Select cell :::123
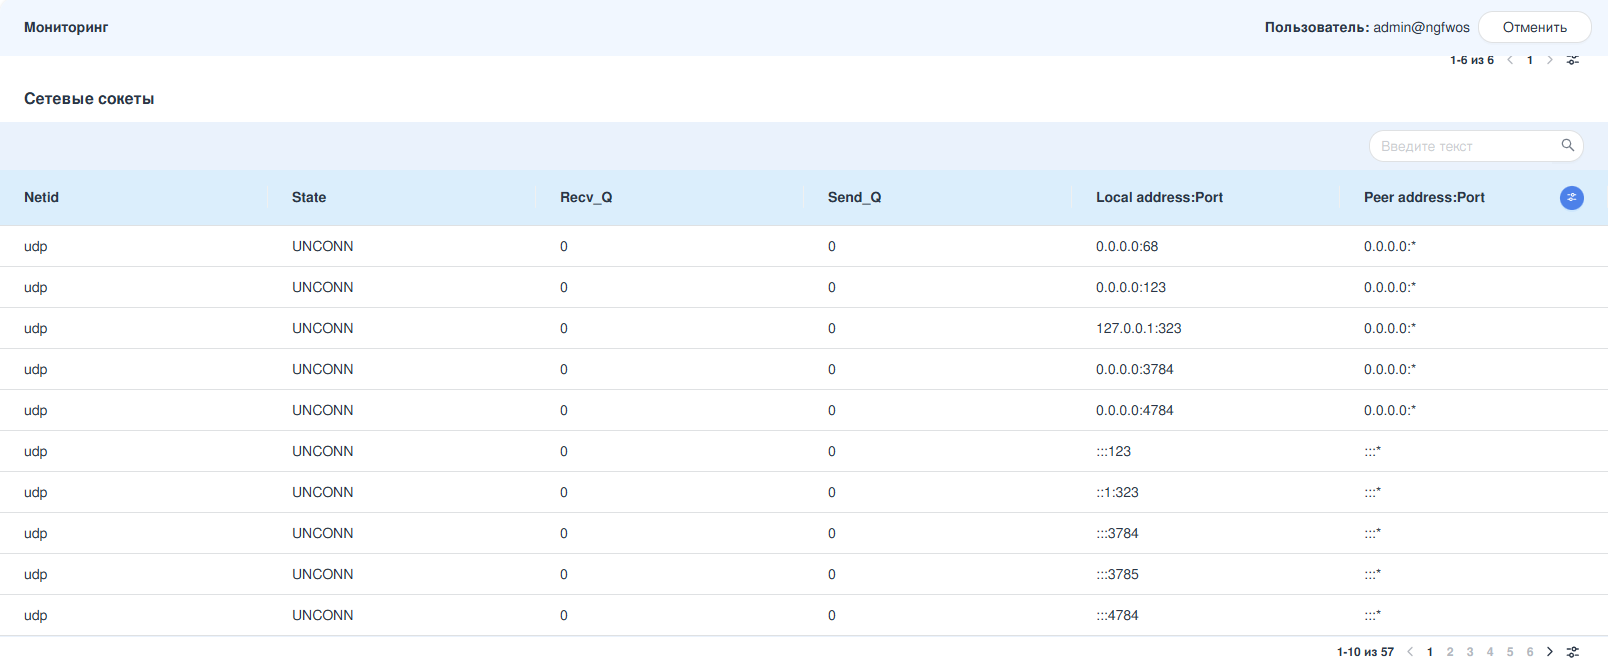 [1114, 451]
